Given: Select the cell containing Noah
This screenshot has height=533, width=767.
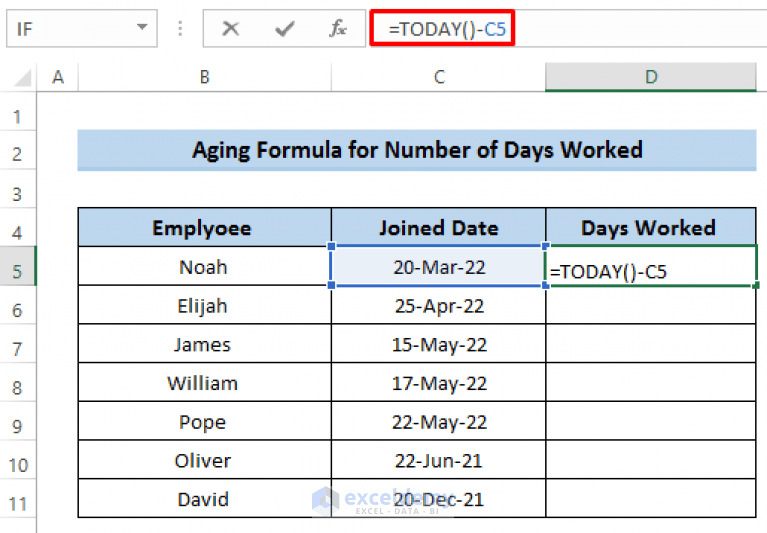Looking at the screenshot, I should click(204, 266).
